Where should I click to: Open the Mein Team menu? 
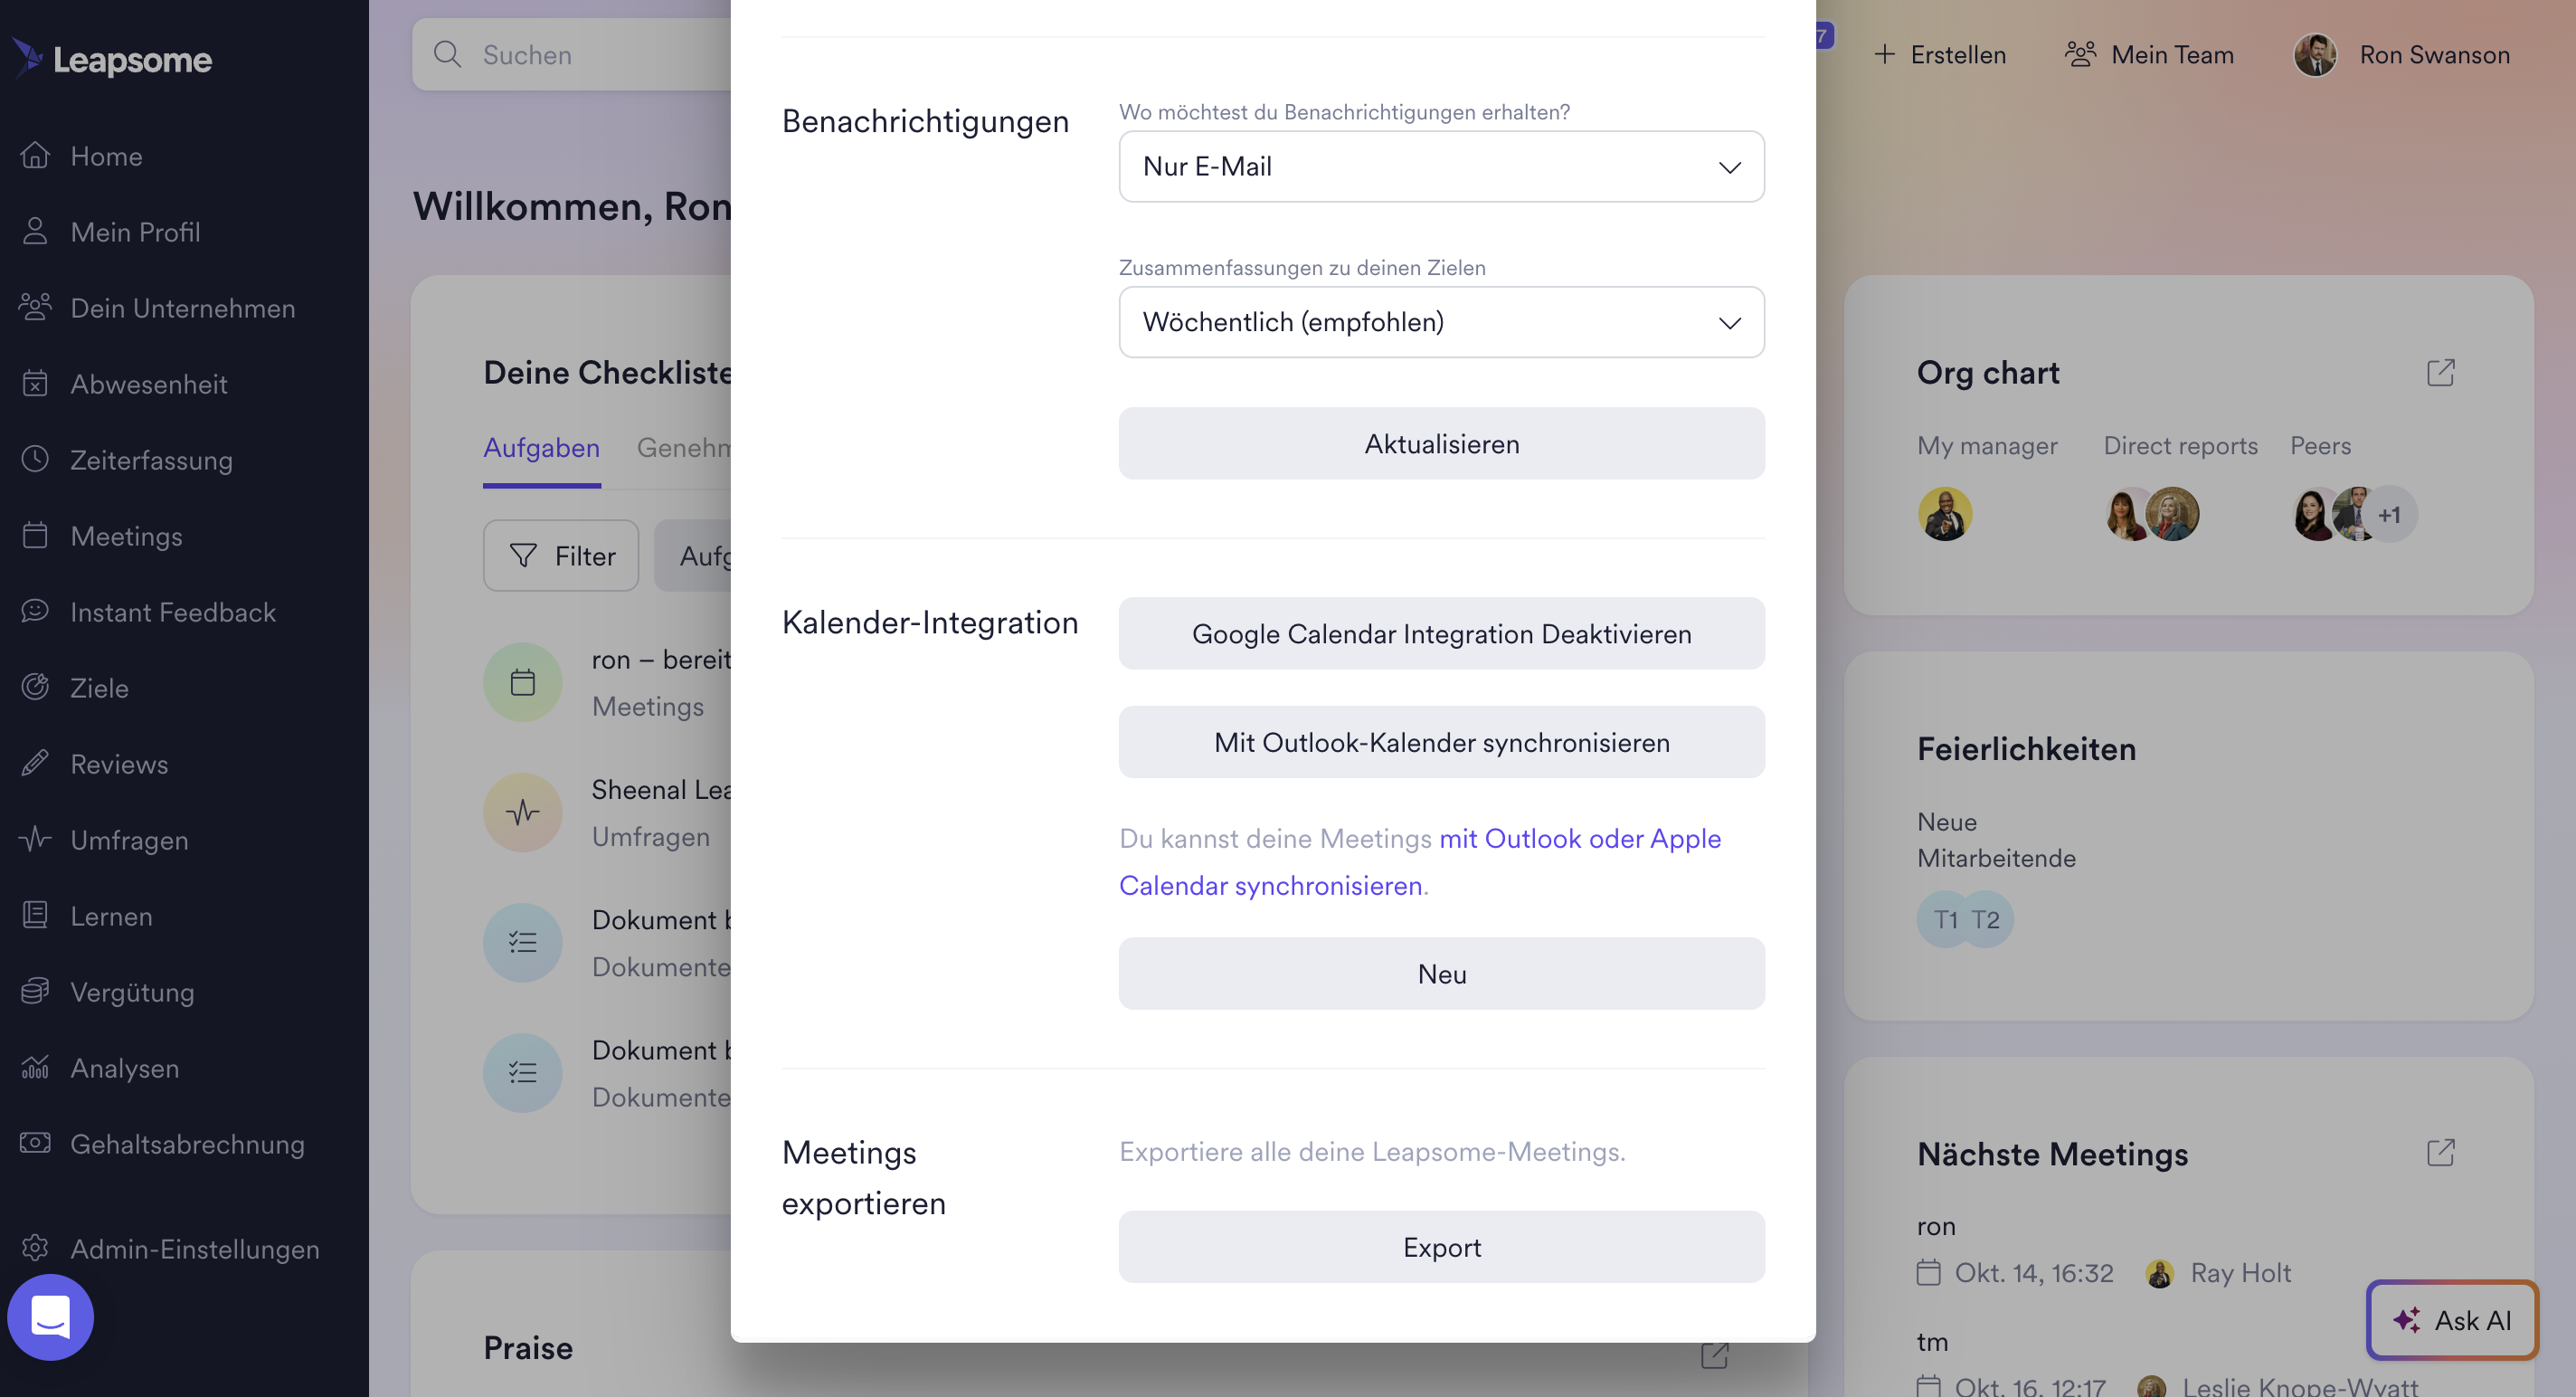point(2150,55)
